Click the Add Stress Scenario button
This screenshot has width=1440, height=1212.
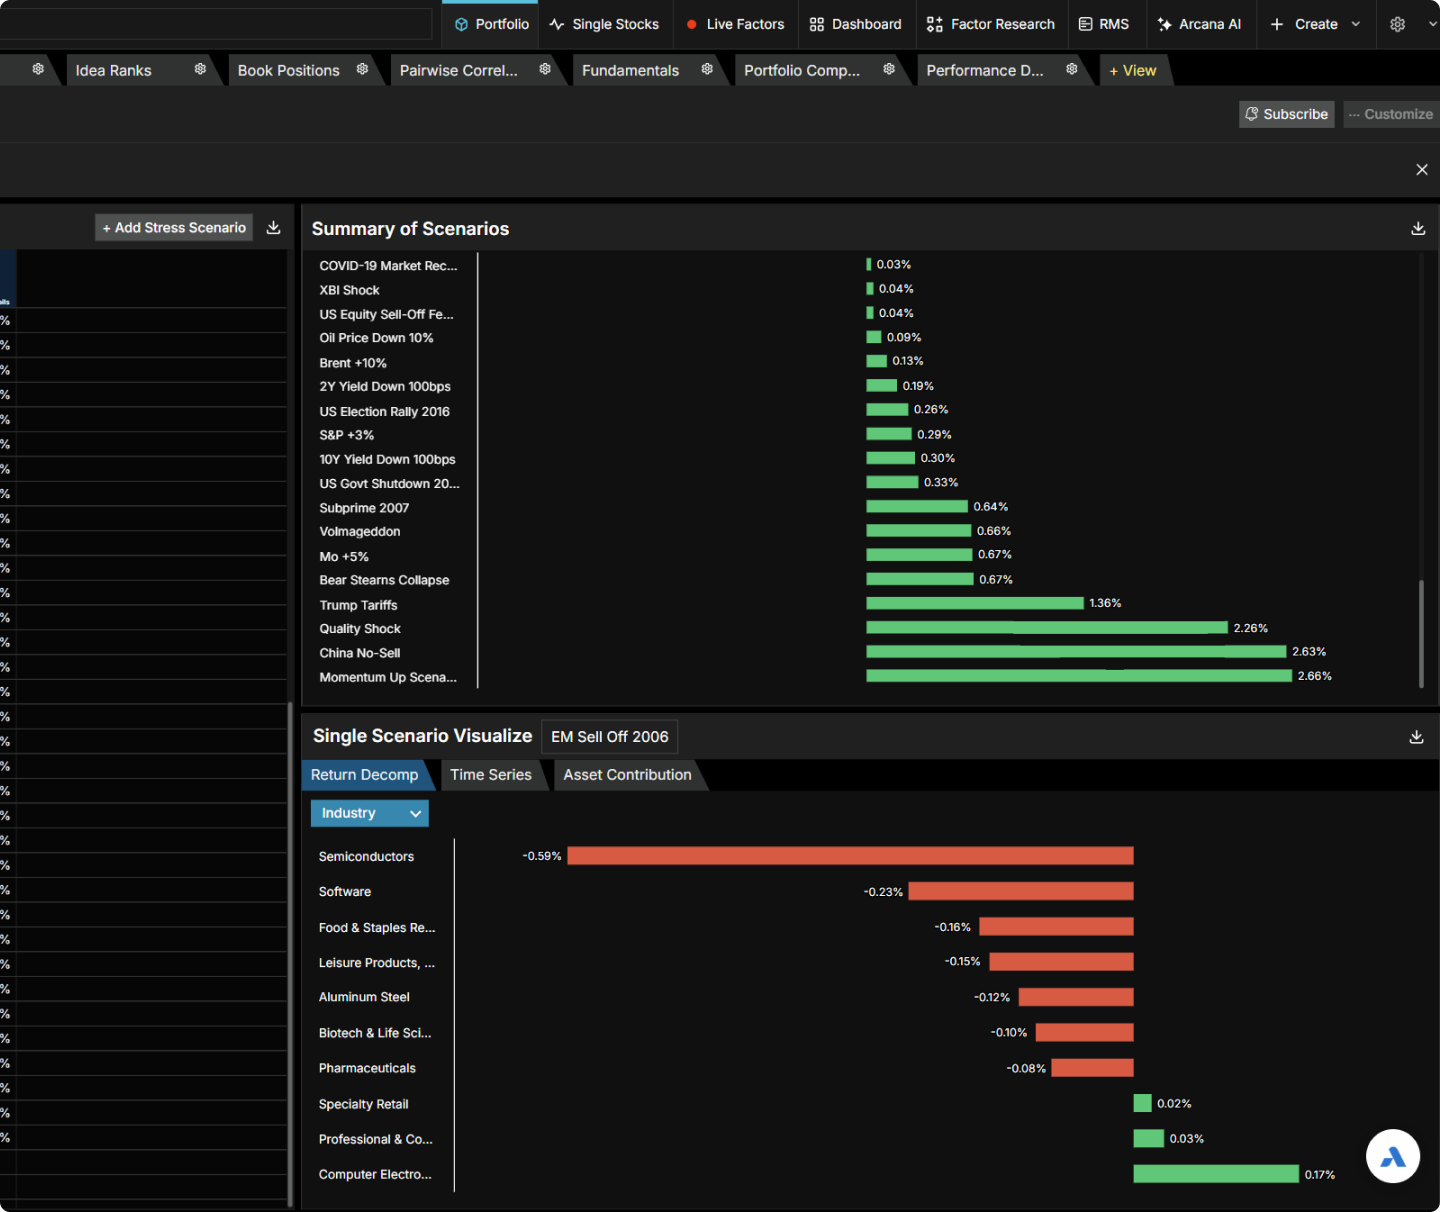coord(174,228)
